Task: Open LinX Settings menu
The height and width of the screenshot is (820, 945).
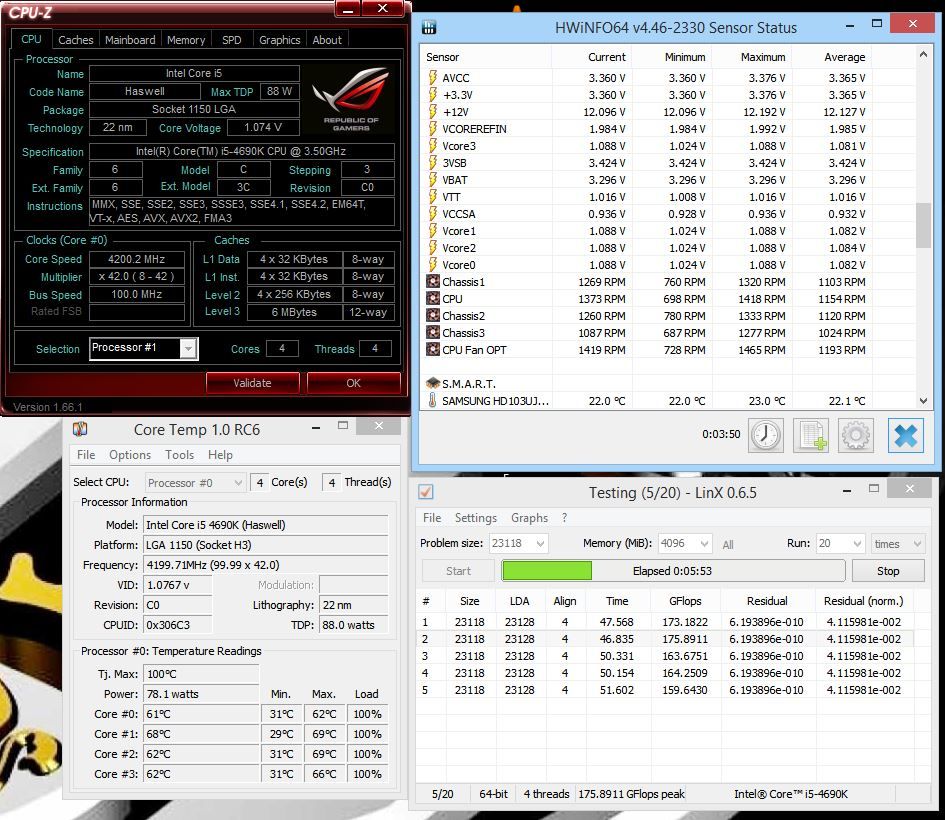Action: [x=476, y=518]
